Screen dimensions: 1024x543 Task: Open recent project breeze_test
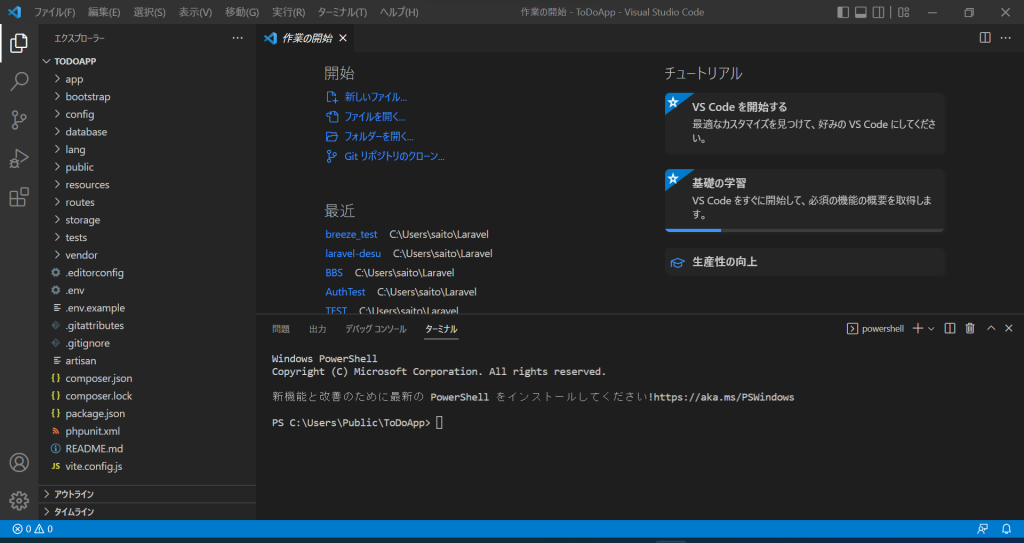click(x=351, y=234)
